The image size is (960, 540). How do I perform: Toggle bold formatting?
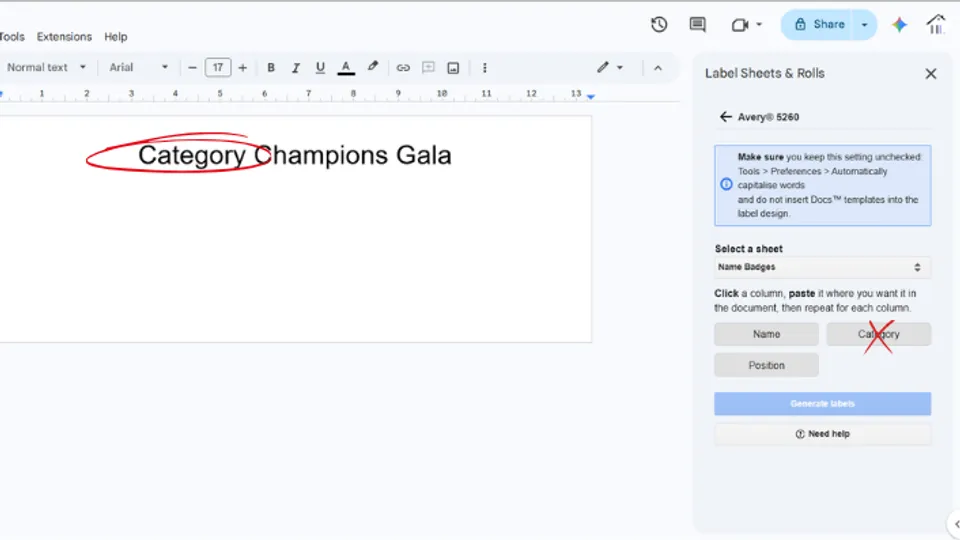click(x=271, y=67)
